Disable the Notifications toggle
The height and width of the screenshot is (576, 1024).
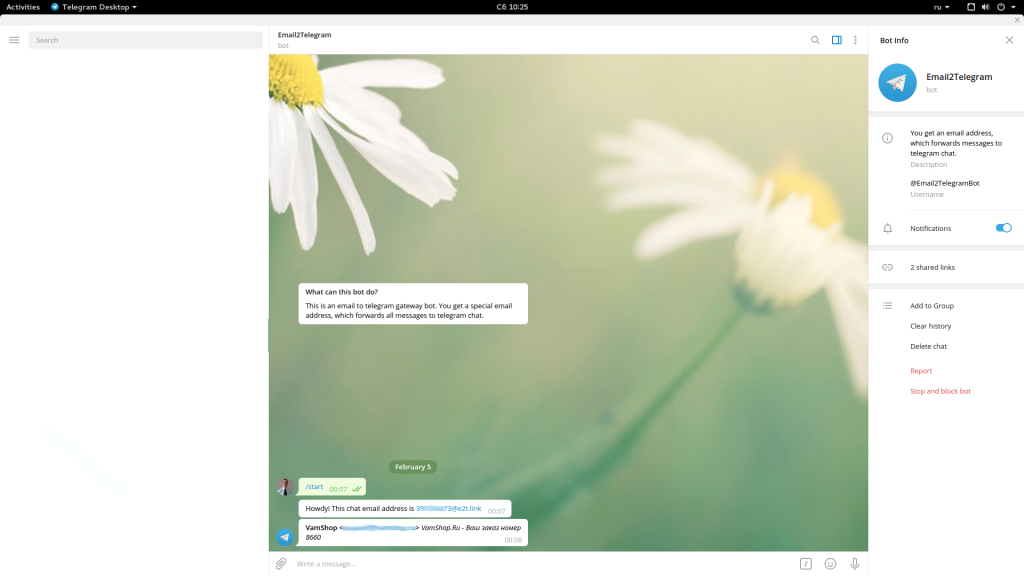(1004, 228)
